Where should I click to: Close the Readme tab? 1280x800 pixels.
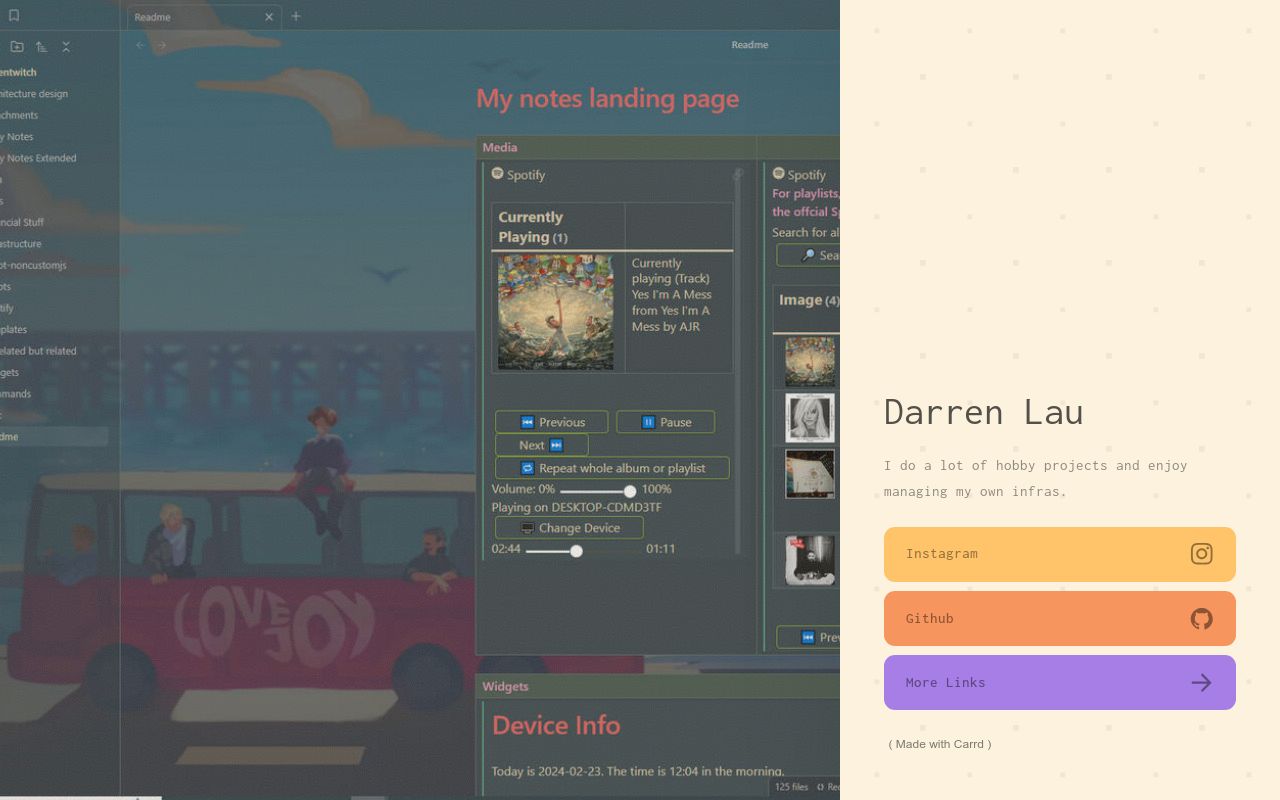tap(269, 17)
